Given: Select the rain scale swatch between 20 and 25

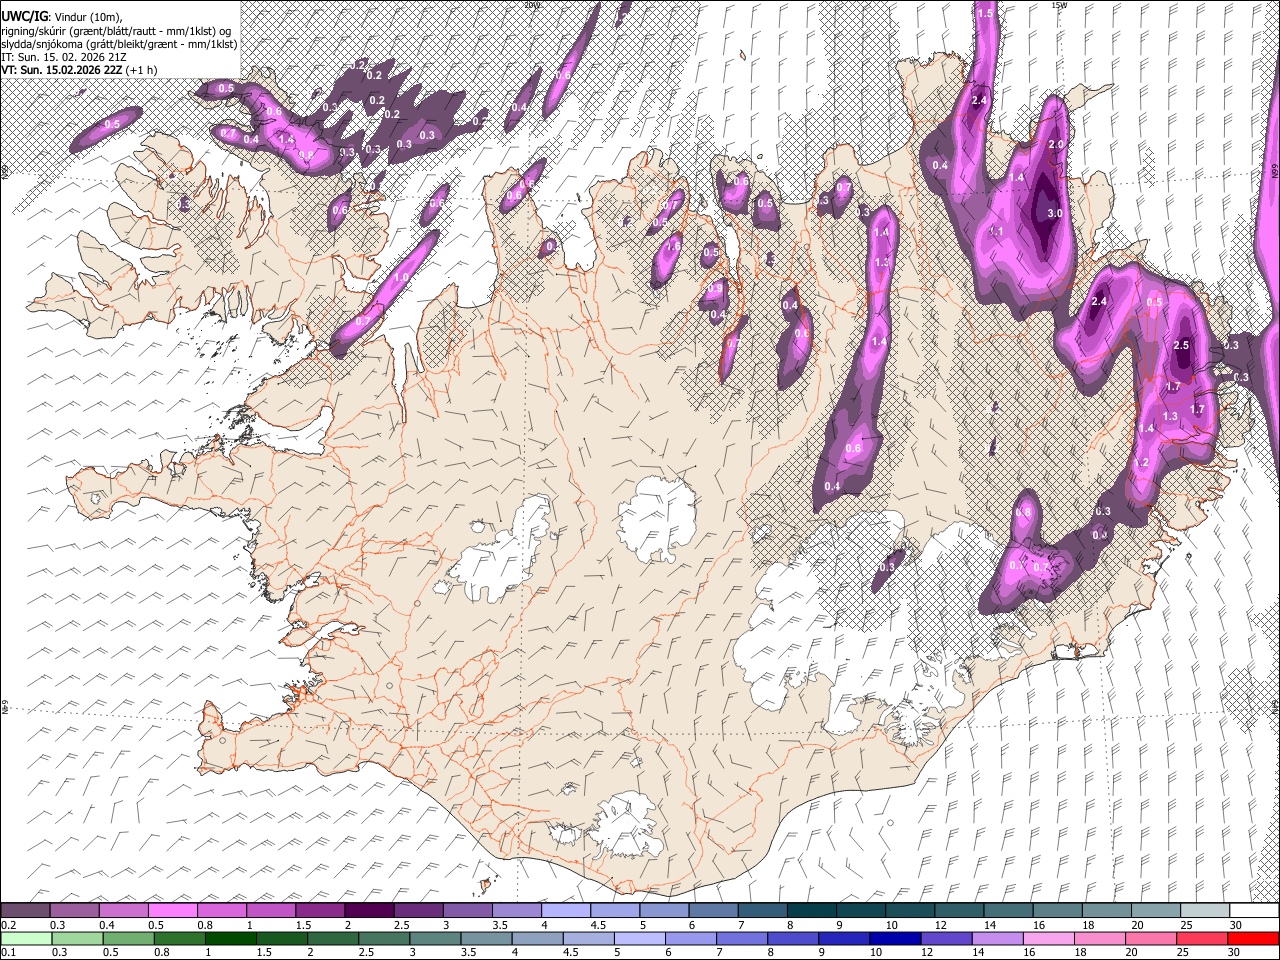Looking at the screenshot, I should [1151, 938].
